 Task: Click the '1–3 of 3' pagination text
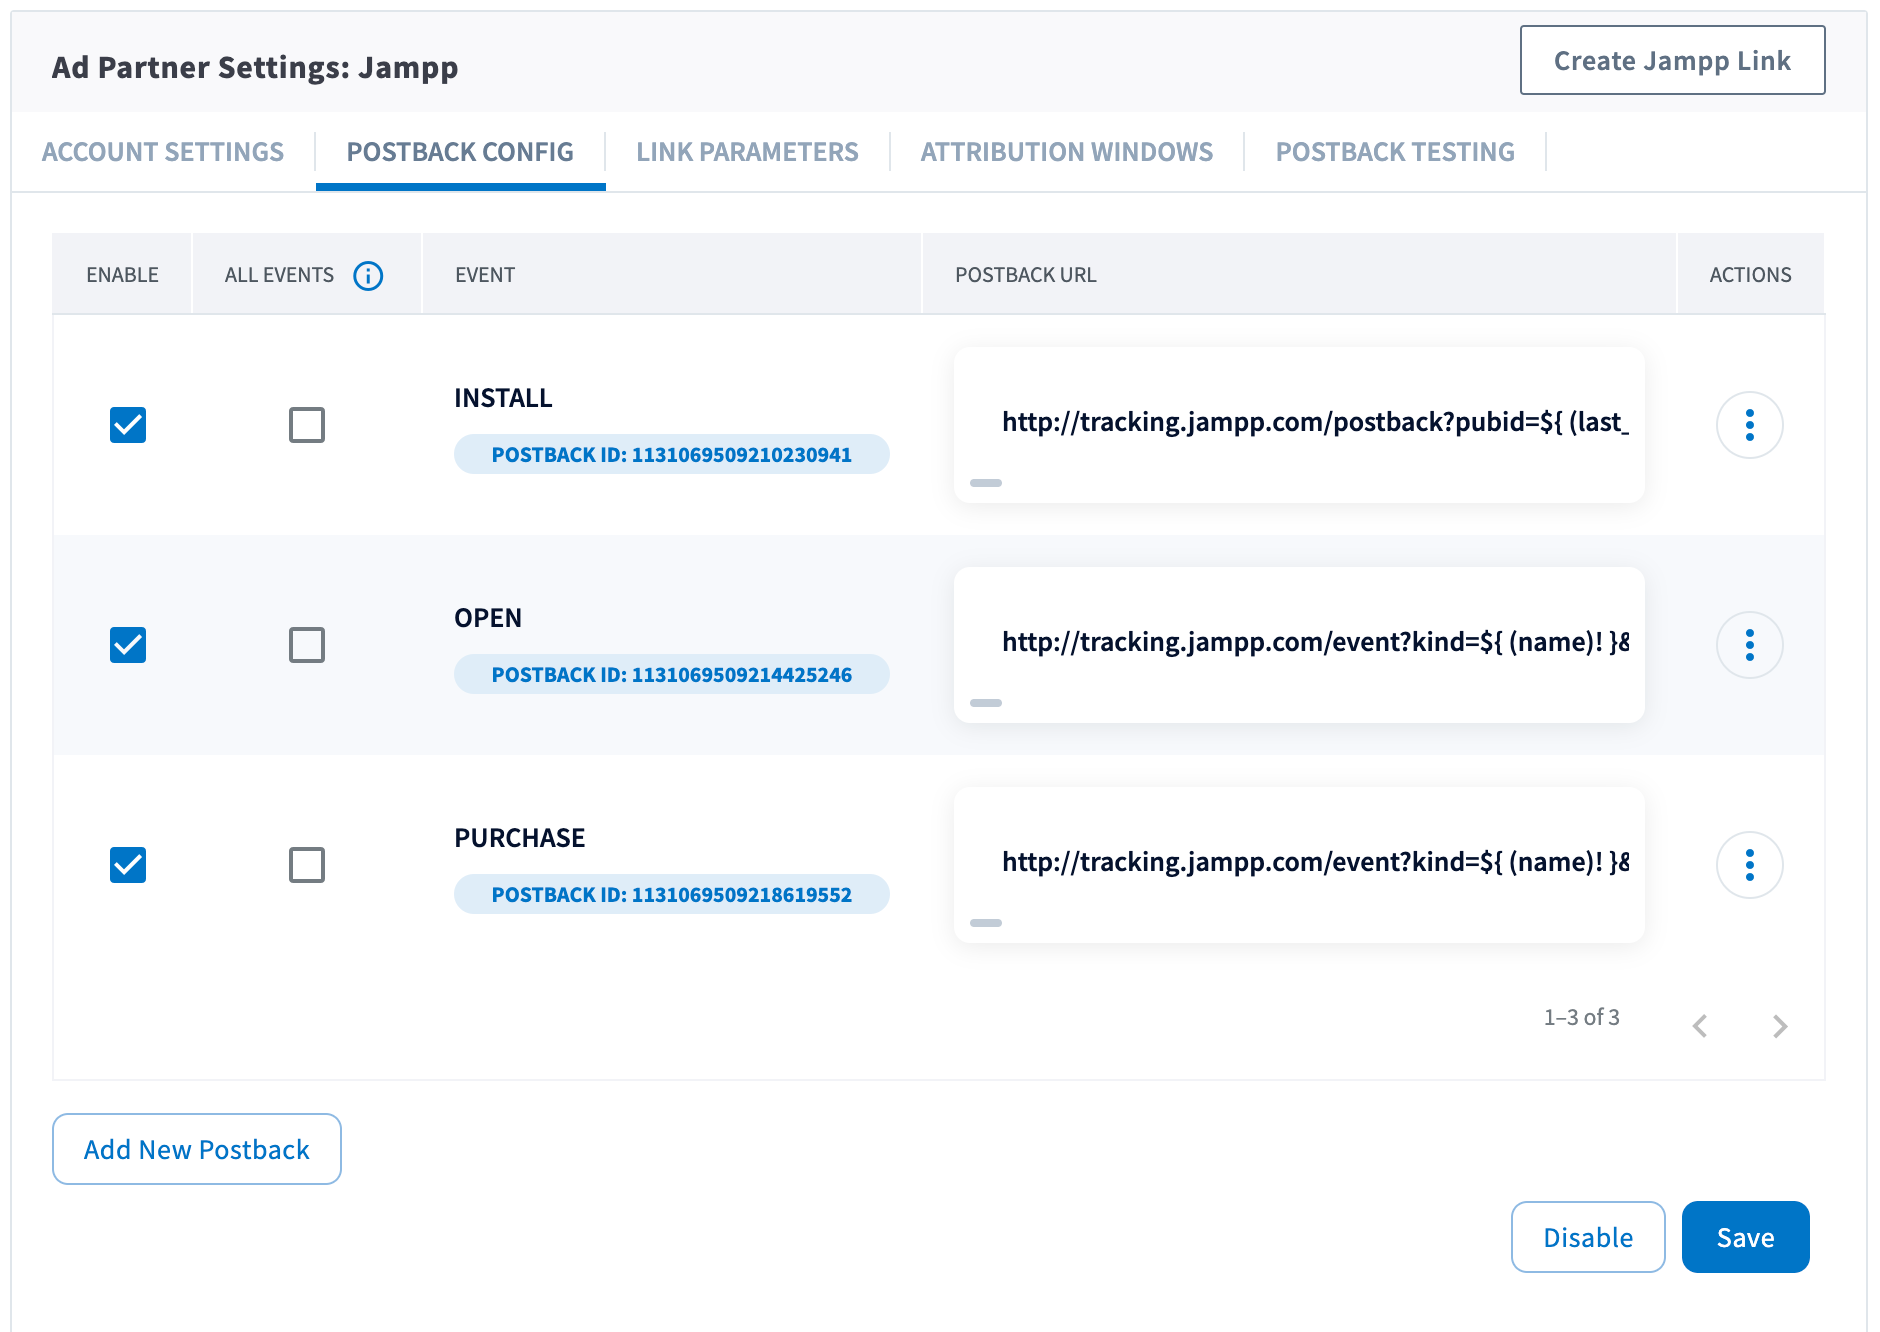(1582, 1017)
